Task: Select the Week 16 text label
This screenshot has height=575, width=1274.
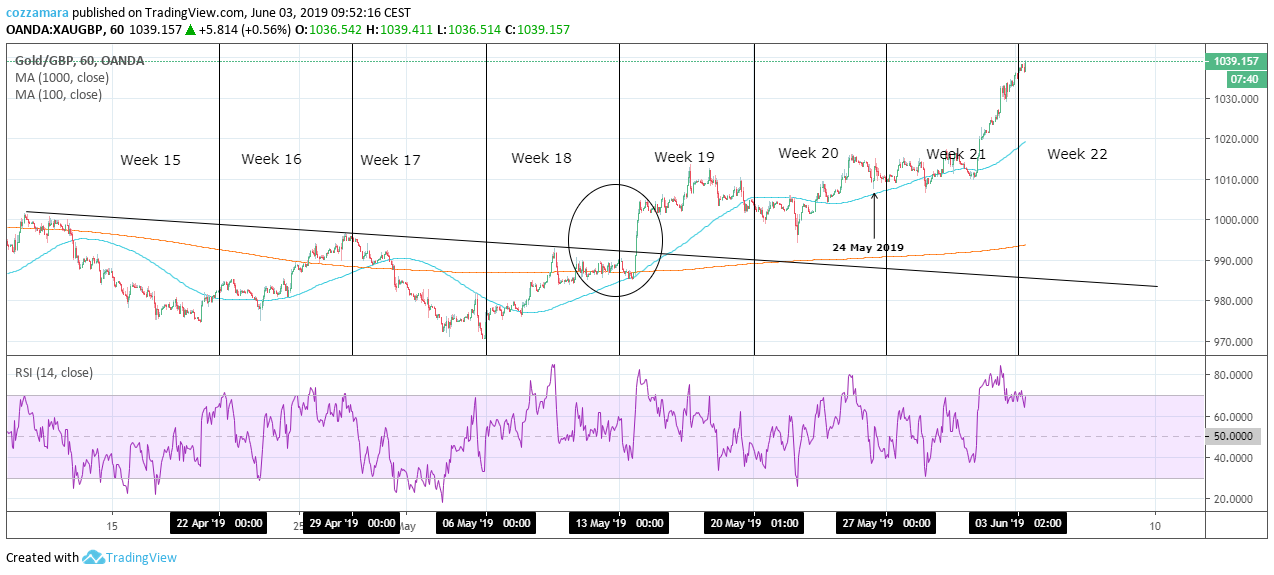Action: 271,159
